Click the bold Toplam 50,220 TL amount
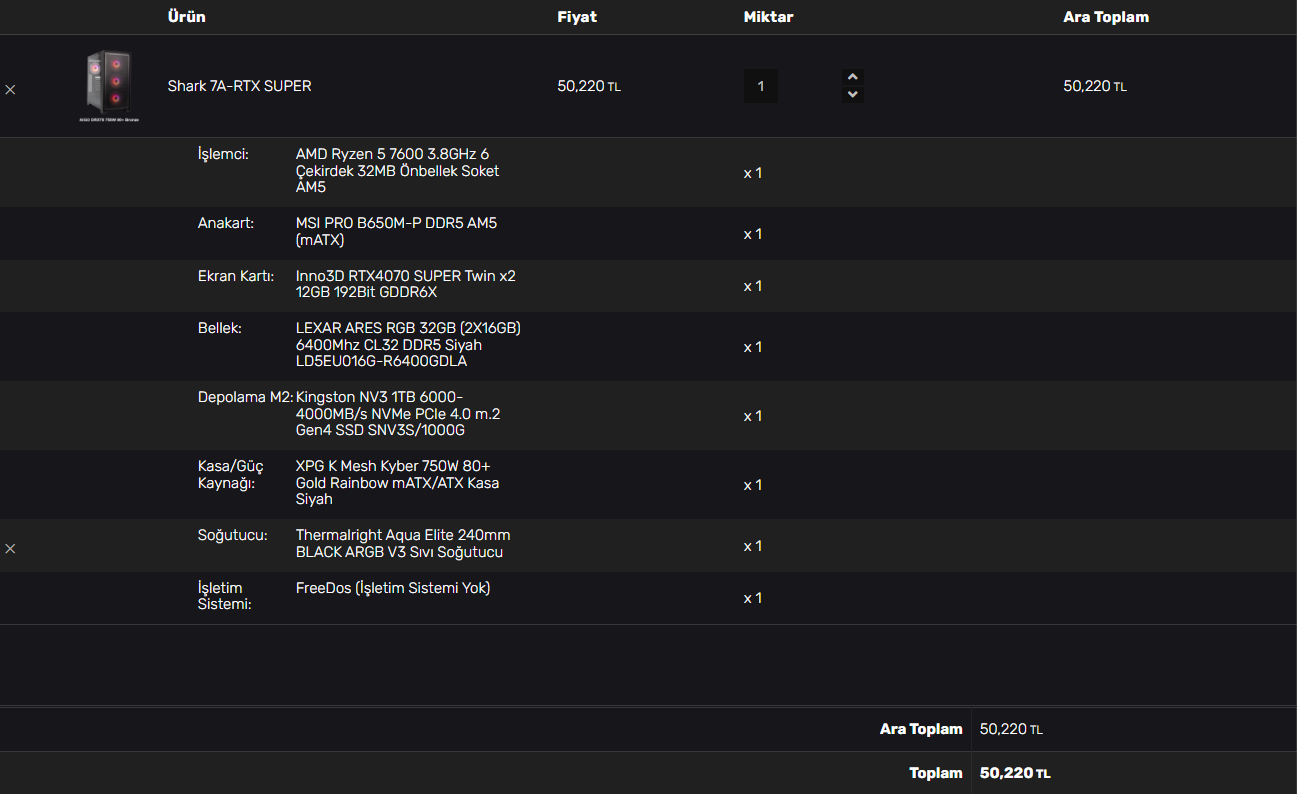This screenshot has height=794, width=1297. coord(1014,773)
